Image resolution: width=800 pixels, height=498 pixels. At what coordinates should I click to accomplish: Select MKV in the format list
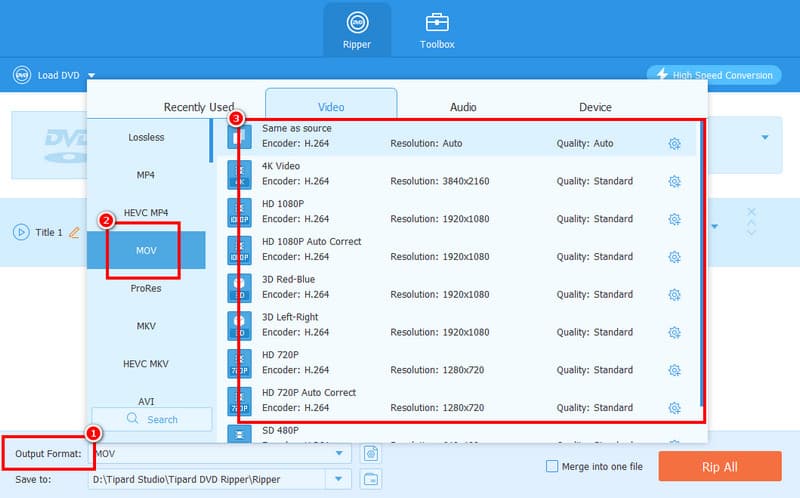[x=146, y=326]
